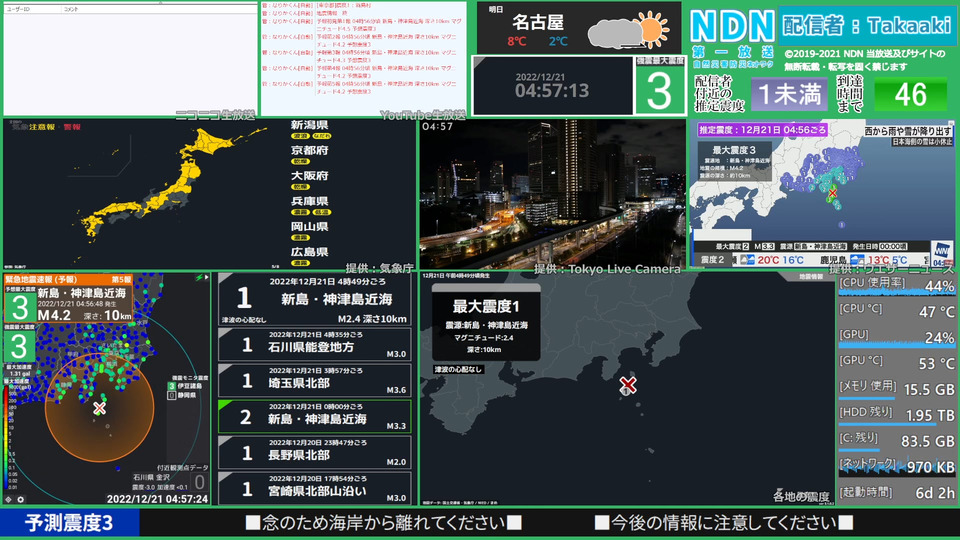
Task: Click the blue 予測震度3 label on the ticker
Action: (70, 523)
